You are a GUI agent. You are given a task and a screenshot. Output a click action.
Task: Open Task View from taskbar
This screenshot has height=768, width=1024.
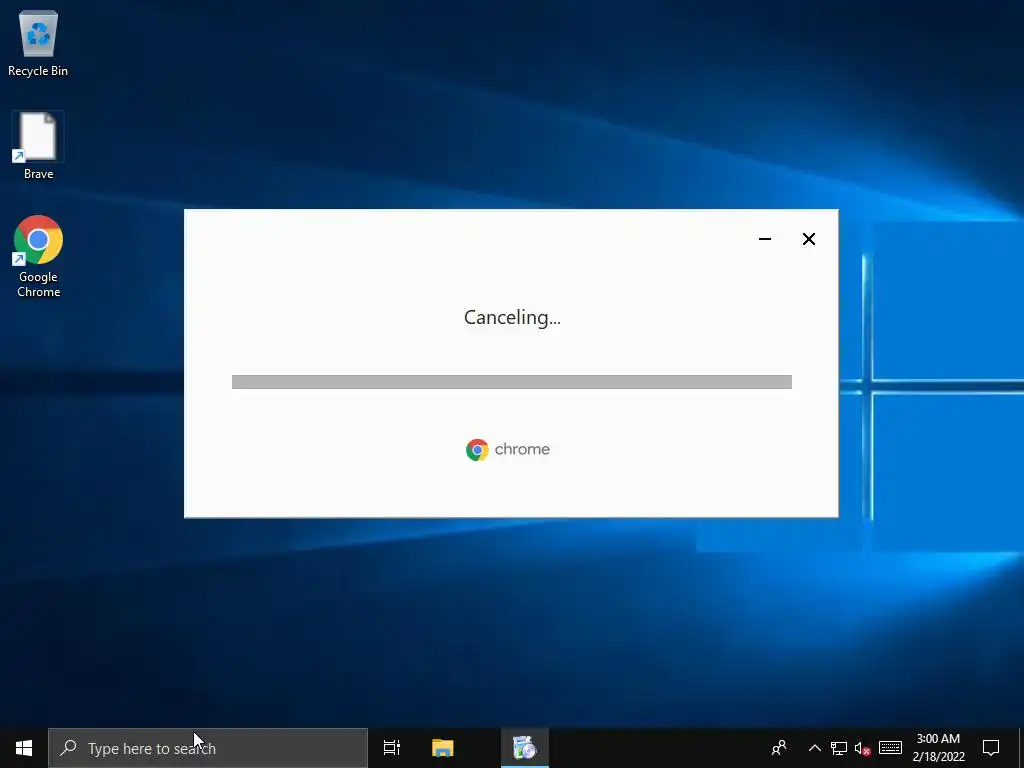pyautogui.click(x=392, y=748)
